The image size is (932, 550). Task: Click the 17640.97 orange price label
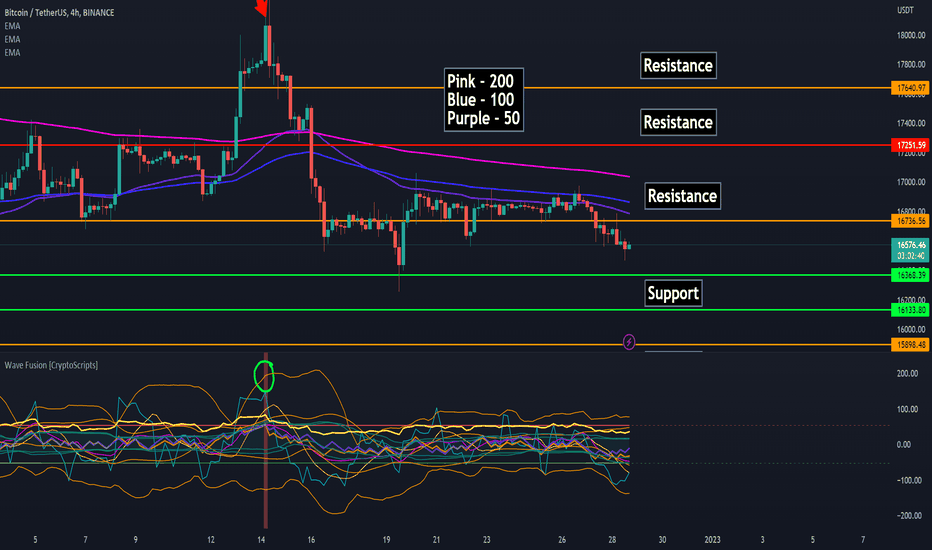point(910,88)
